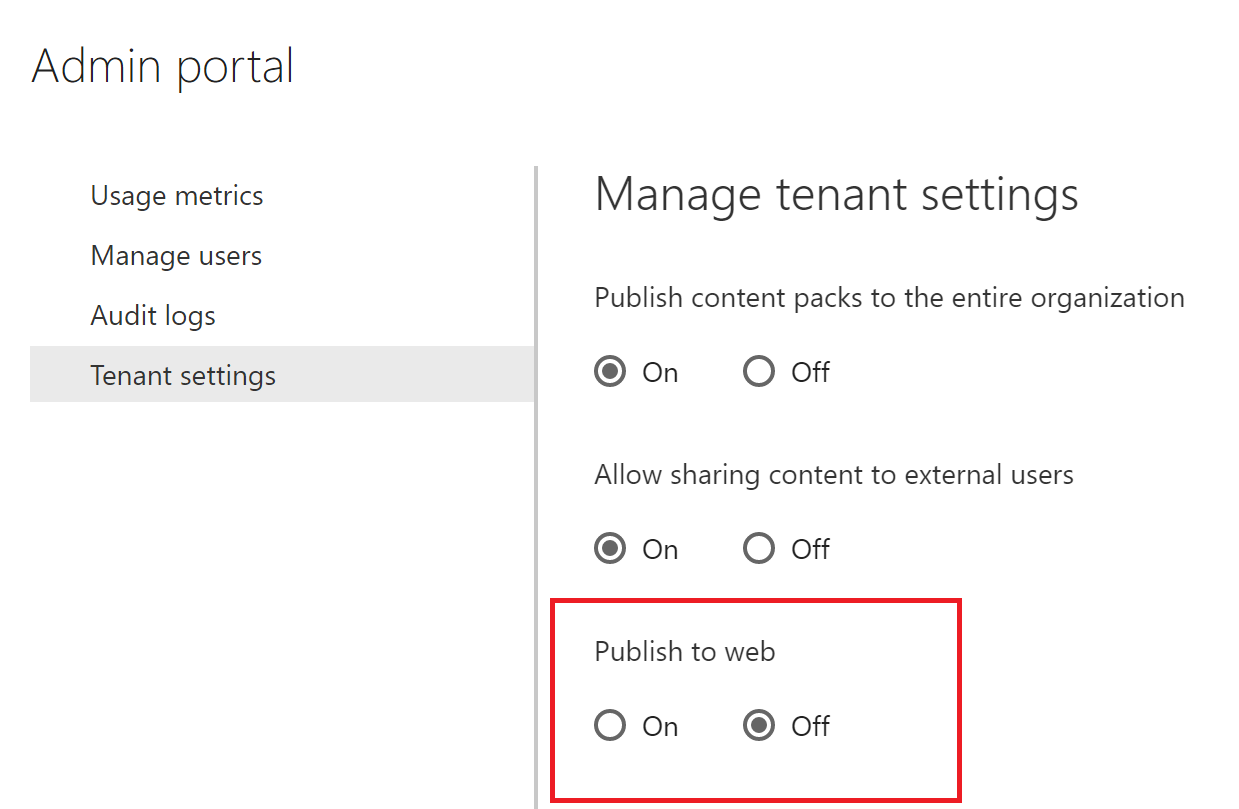Click the 'Off' text label under Publish content packs
This screenshot has width=1239, height=809.
click(x=810, y=372)
